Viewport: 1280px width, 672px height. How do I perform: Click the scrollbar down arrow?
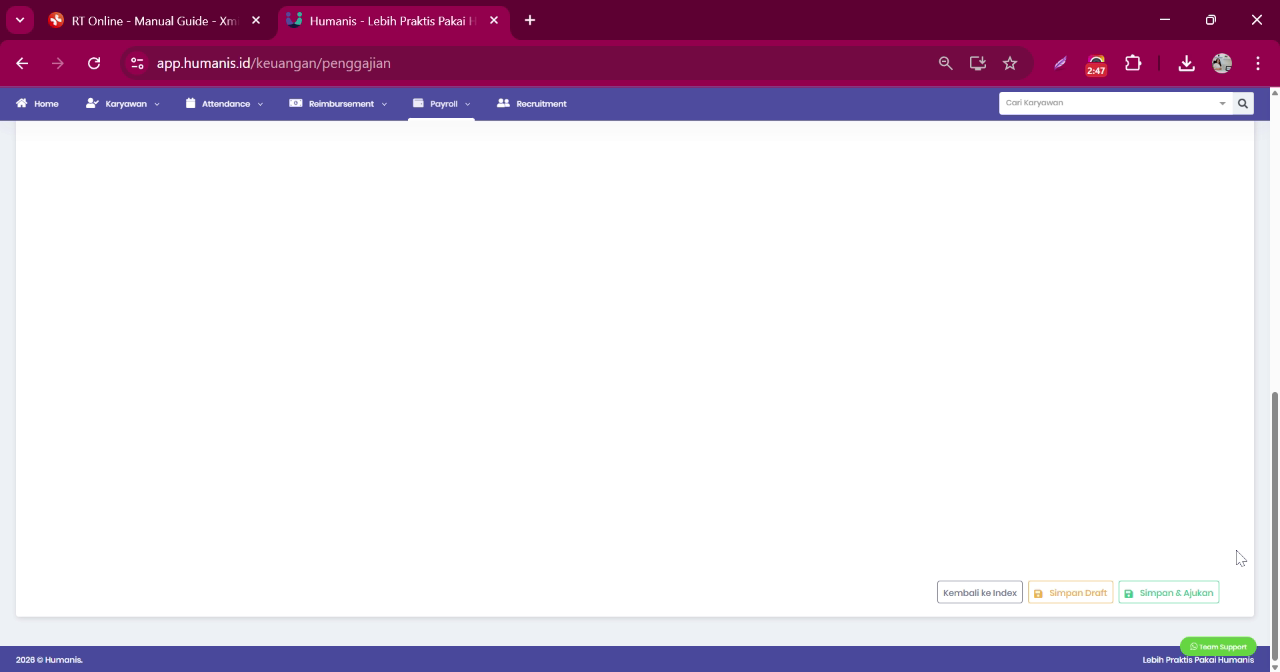click(x=1274, y=666)
